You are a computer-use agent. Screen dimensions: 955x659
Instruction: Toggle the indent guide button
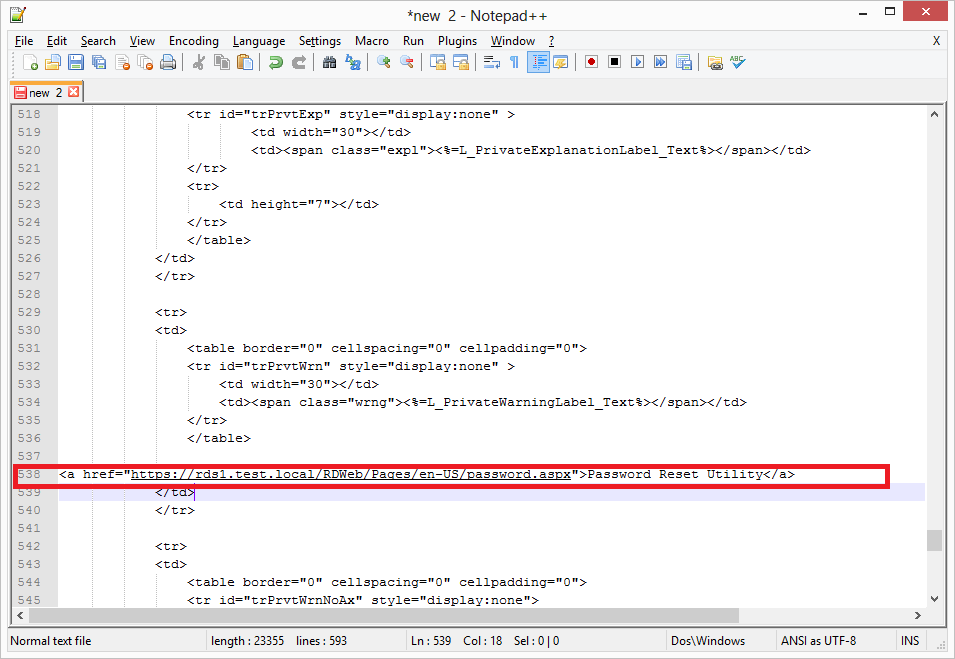(538, 62)
